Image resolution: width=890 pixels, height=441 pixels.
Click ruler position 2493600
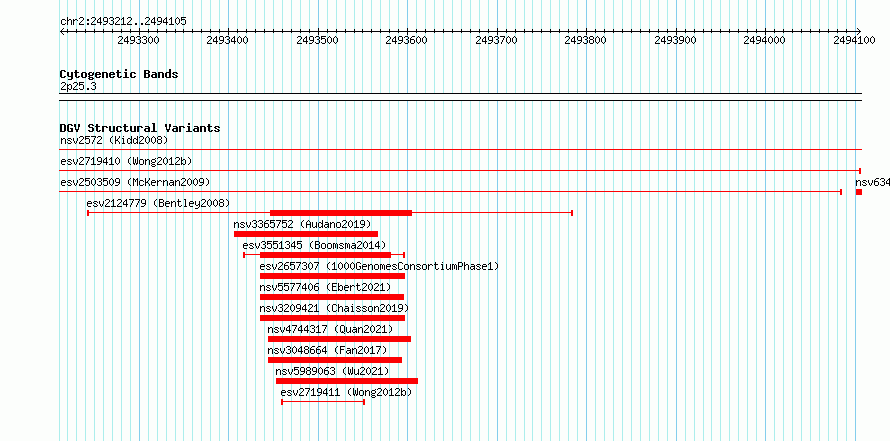[406, 40]
